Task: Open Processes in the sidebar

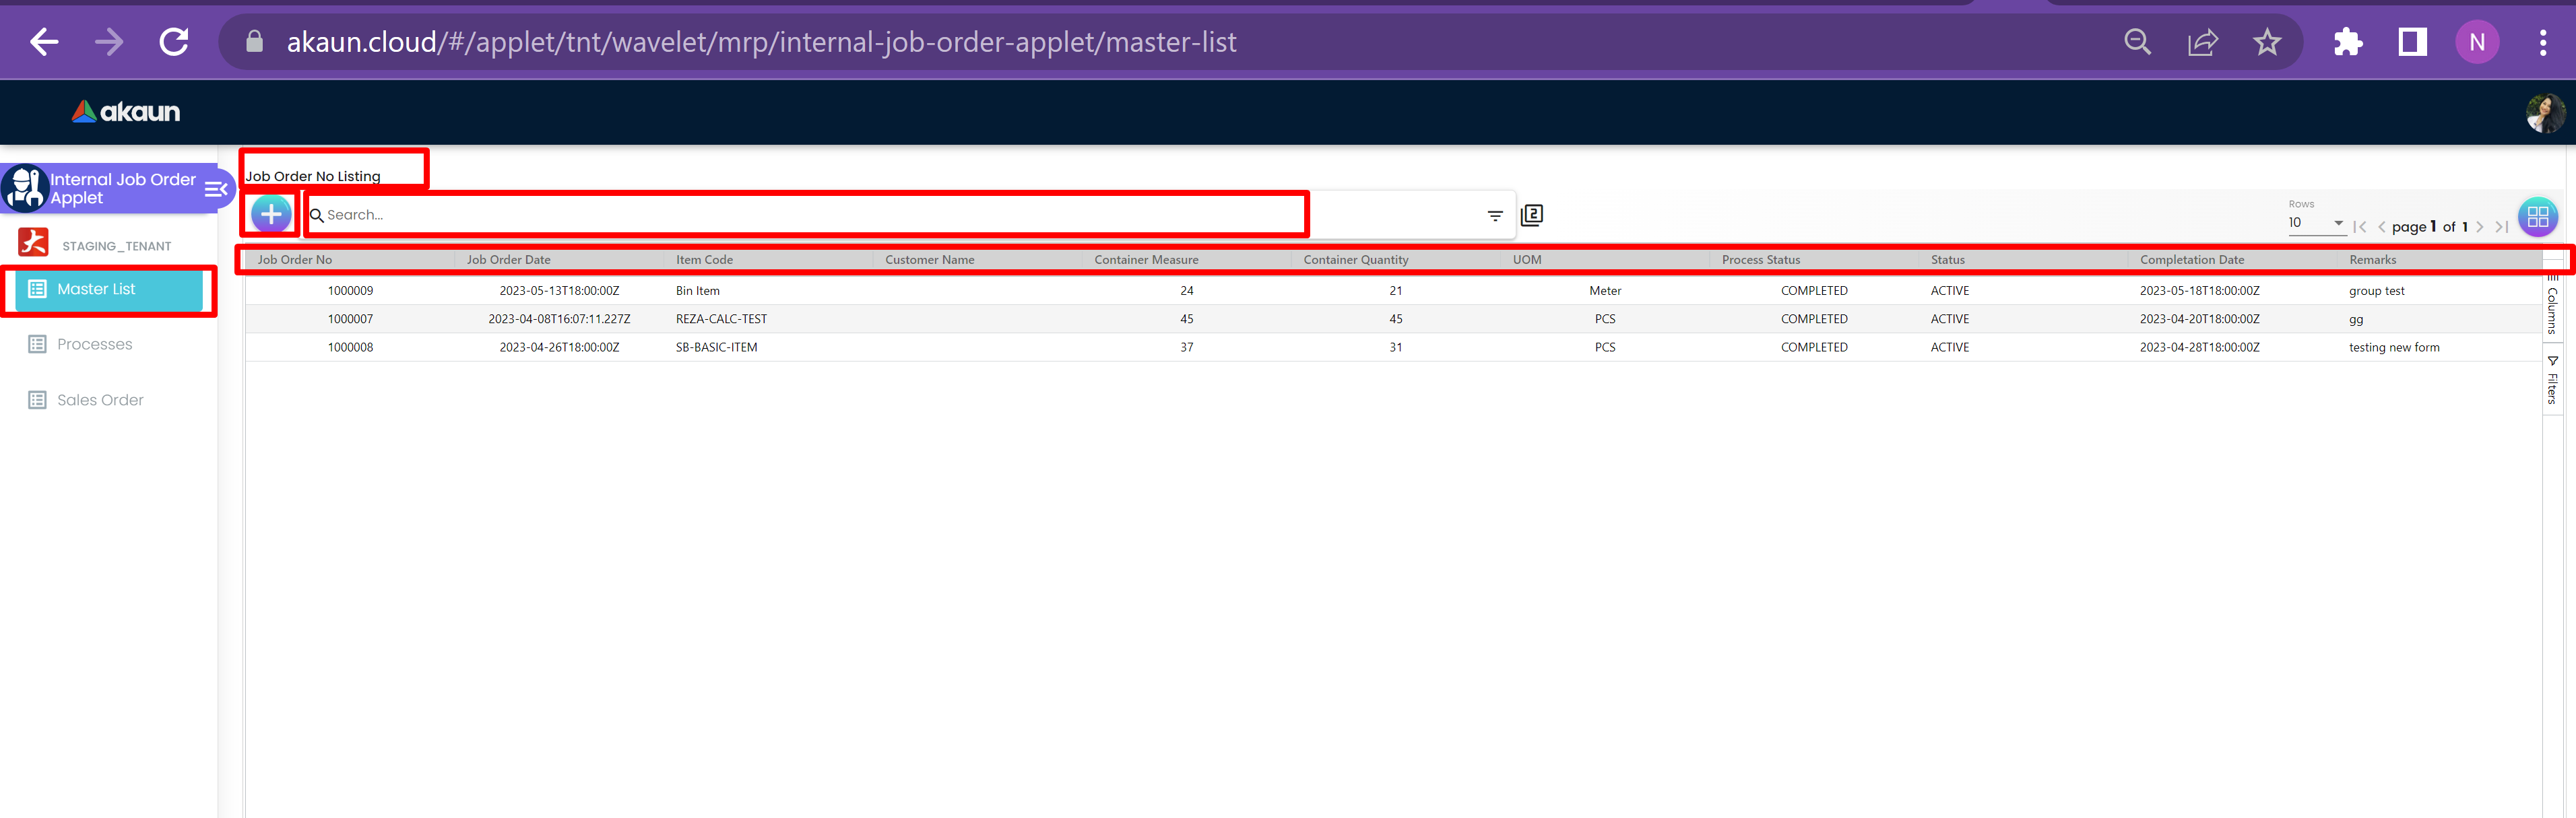Action: 94,344
